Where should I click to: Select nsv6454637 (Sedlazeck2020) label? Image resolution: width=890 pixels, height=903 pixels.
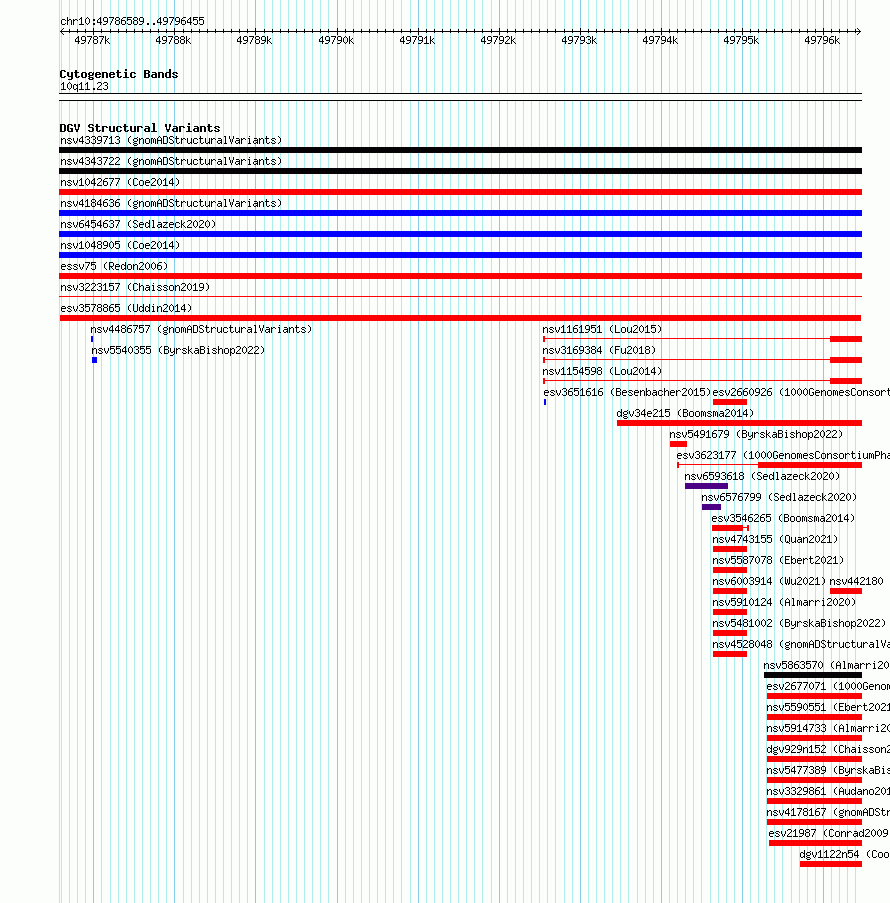(x=138, y=225)
